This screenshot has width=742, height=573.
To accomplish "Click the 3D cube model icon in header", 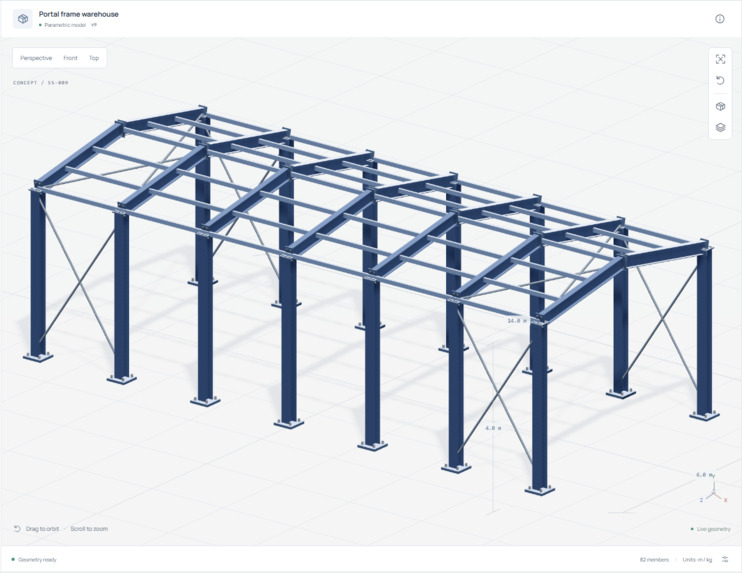I will pos(22,19).
